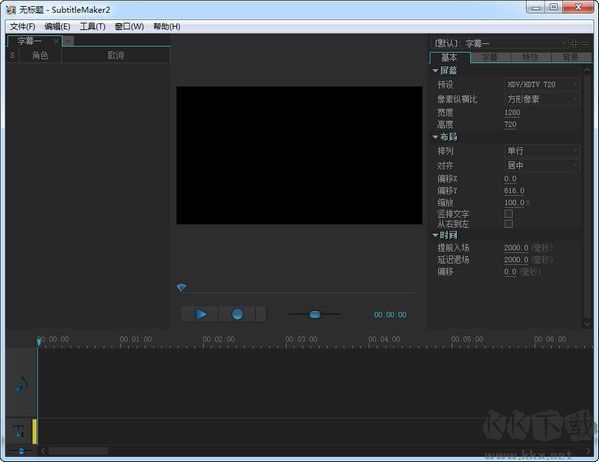Click the 延迟退场 value 2000.0

(516, 260)
